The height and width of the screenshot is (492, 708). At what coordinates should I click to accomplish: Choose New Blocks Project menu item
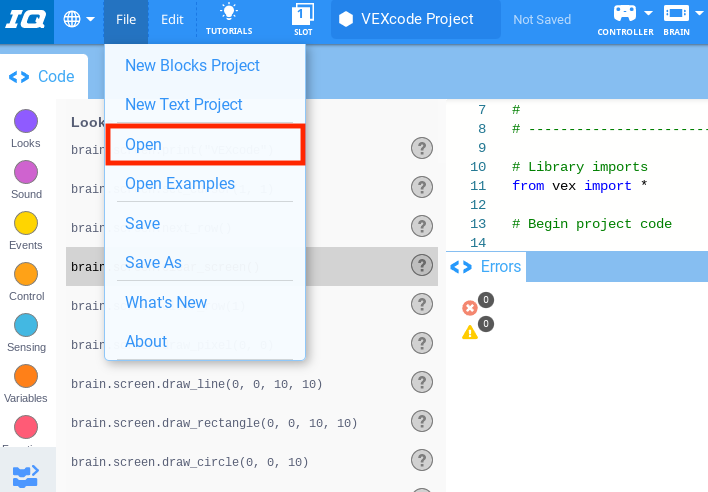click(x=192, y=66)
